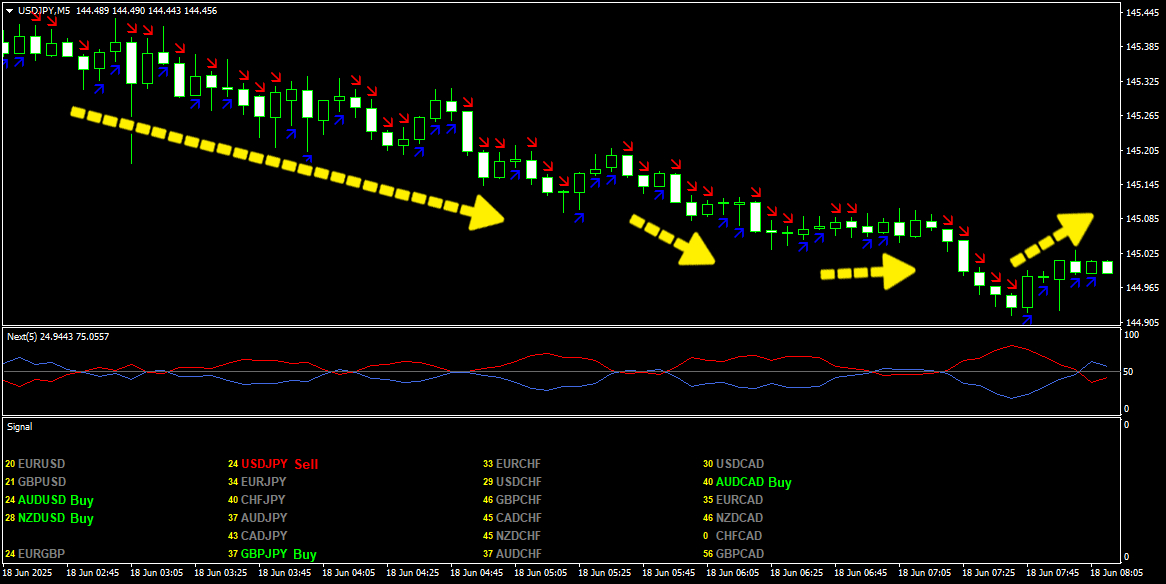Select the AUDCAD Buy signal

coord(752,482)
